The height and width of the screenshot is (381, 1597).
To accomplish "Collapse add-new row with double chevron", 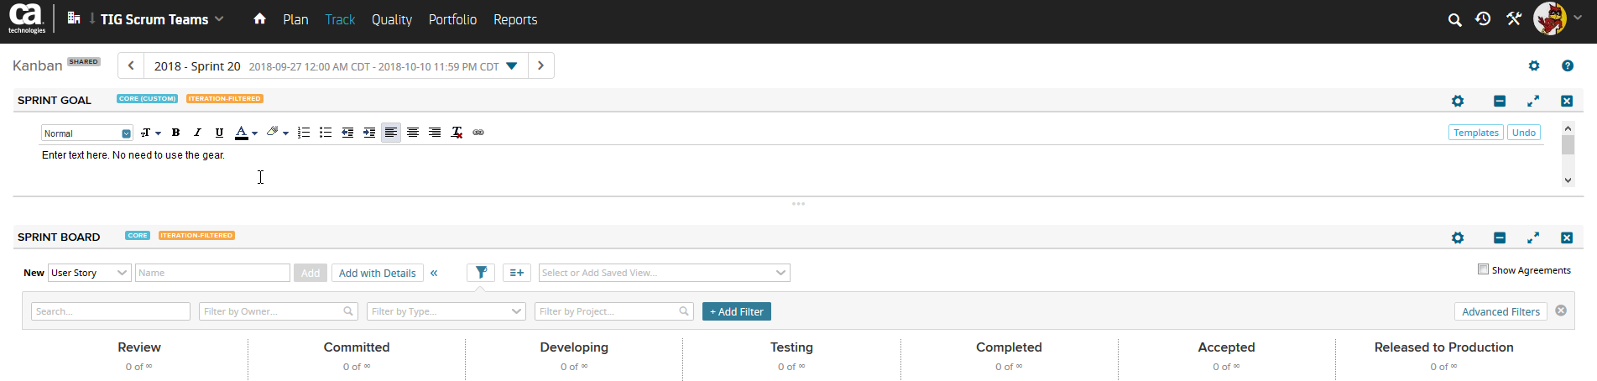I will (434, 273).
